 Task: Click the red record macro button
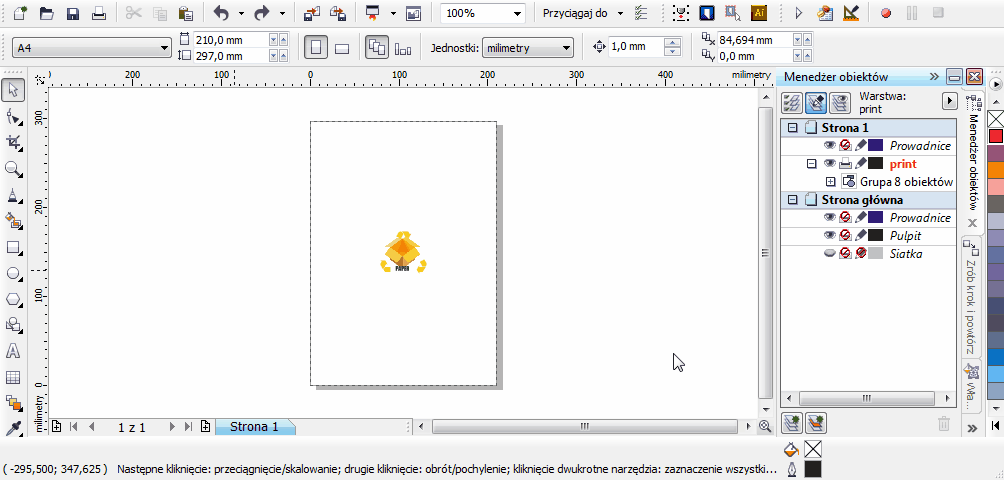886,13
